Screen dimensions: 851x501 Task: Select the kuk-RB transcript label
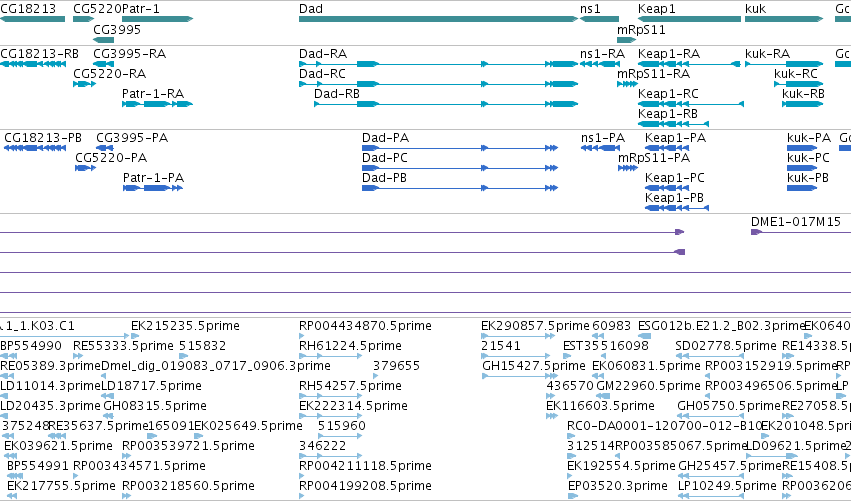pyautogui.click(x=803, y=93)
